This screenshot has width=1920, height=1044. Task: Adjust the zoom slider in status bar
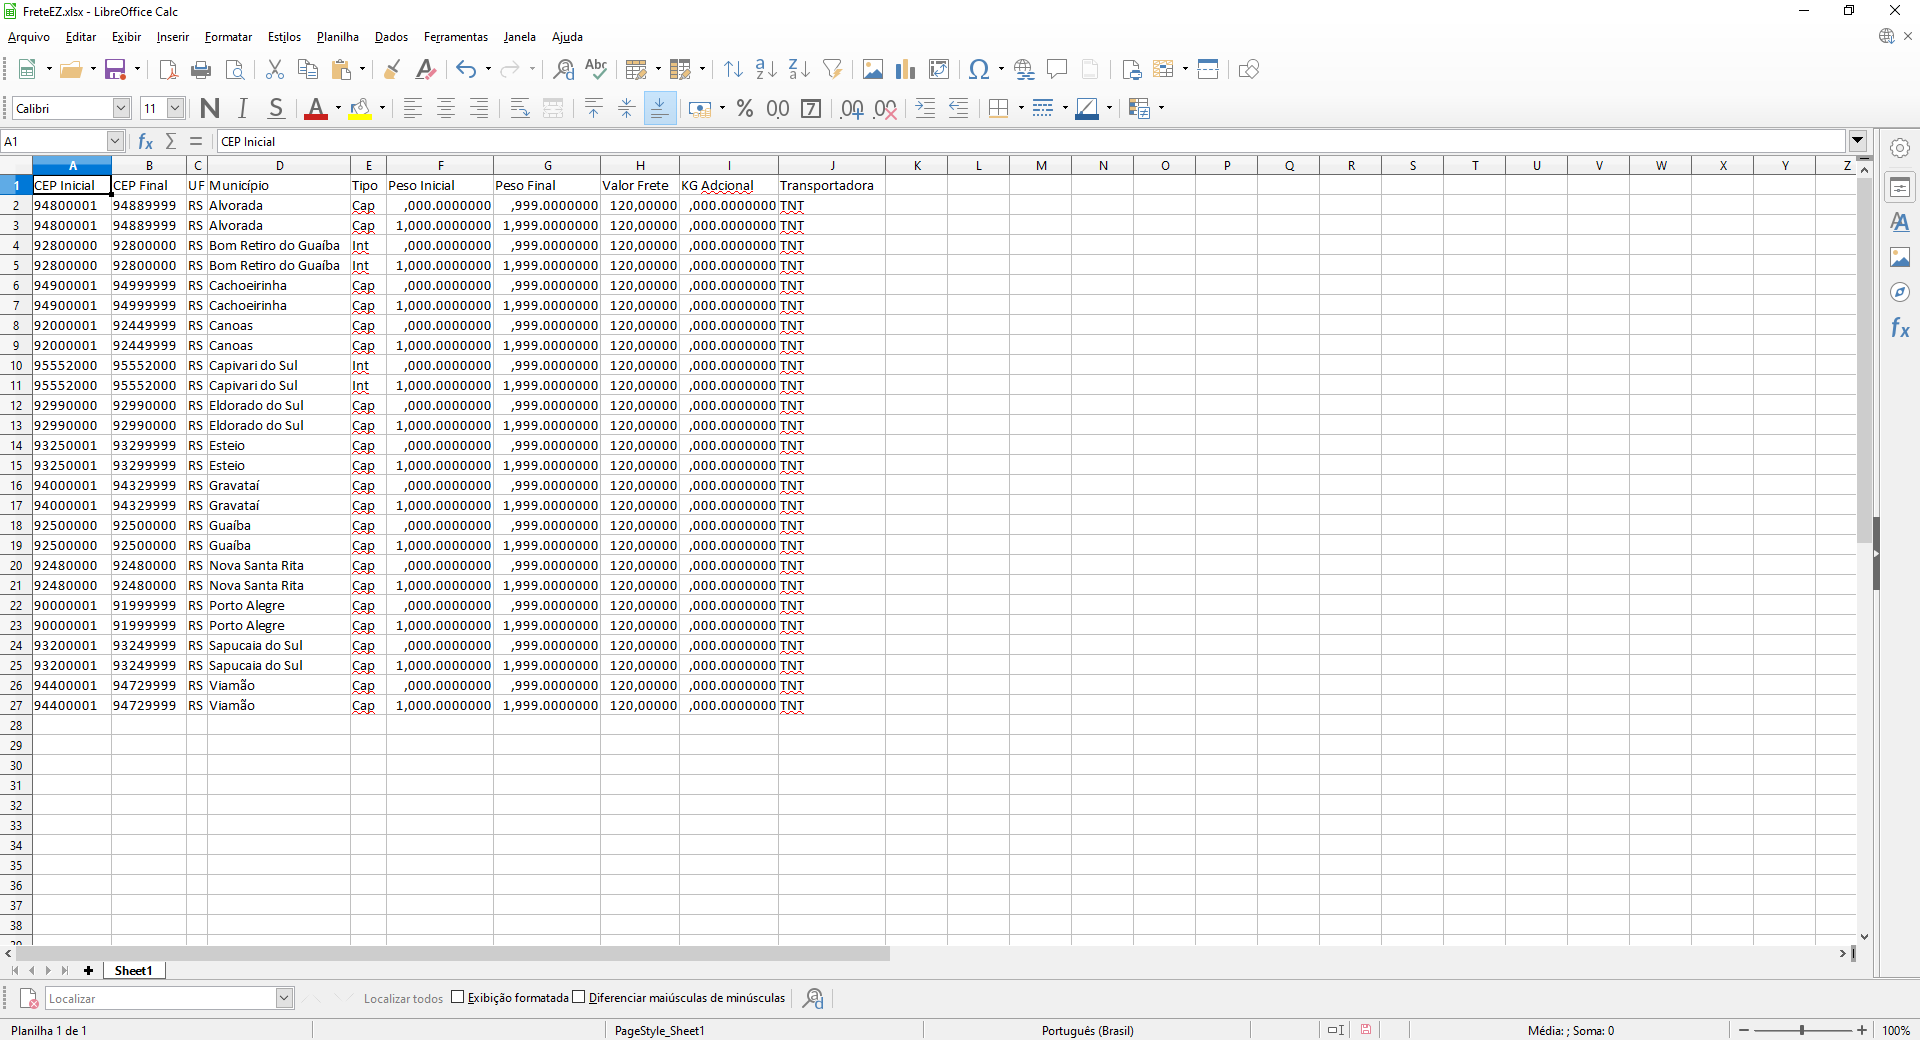[x=1802, y=1030]
